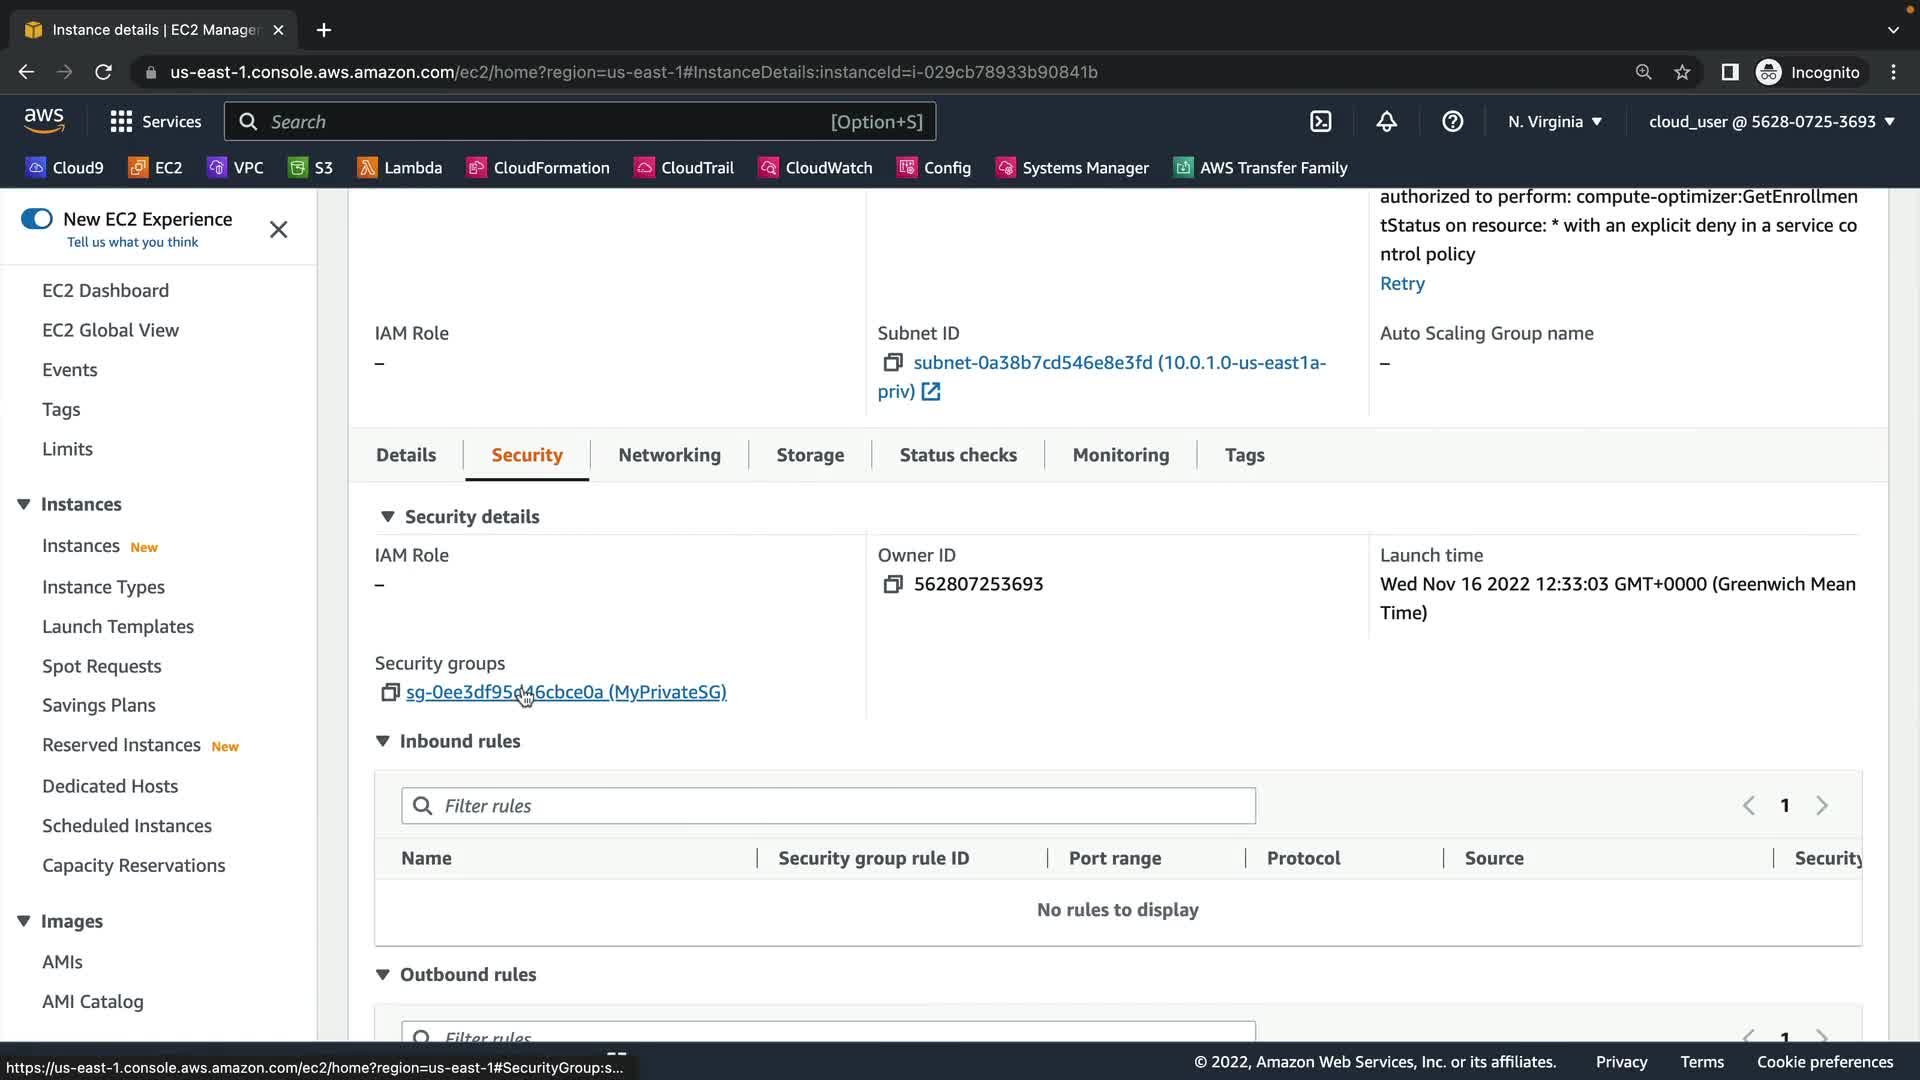Close the New EC2 Experience banner

[278, 230]
